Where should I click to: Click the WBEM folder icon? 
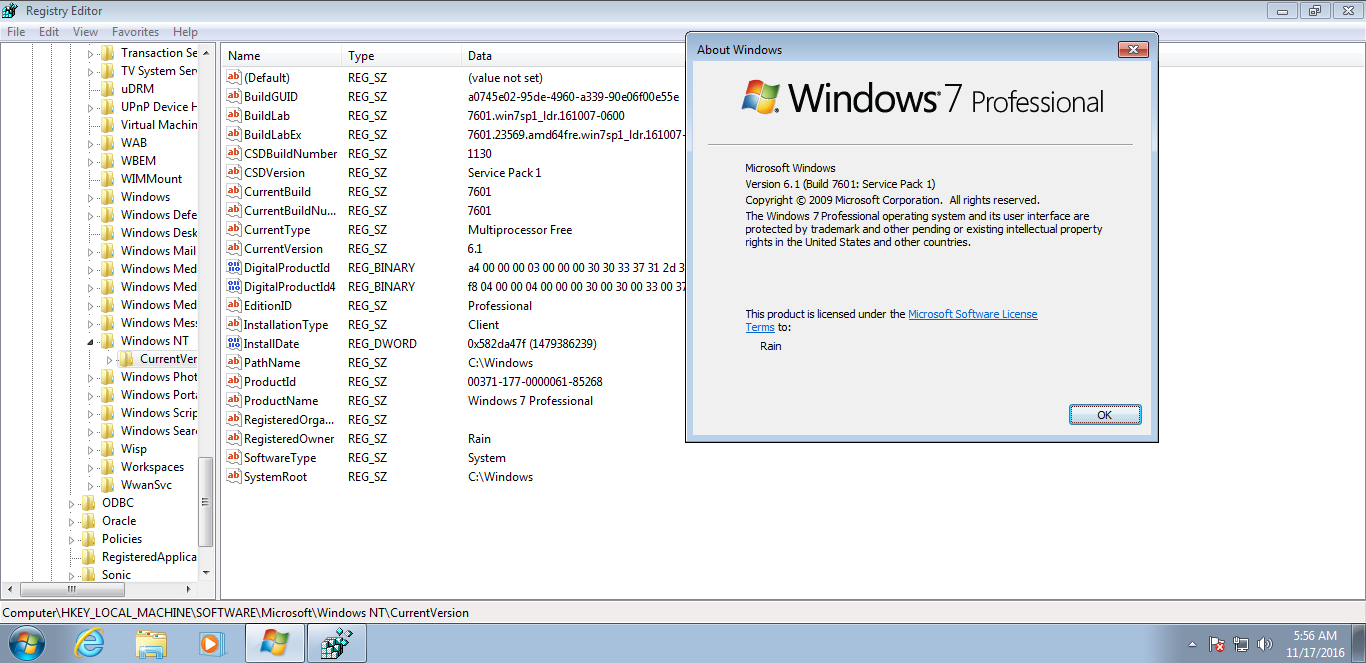108,161
